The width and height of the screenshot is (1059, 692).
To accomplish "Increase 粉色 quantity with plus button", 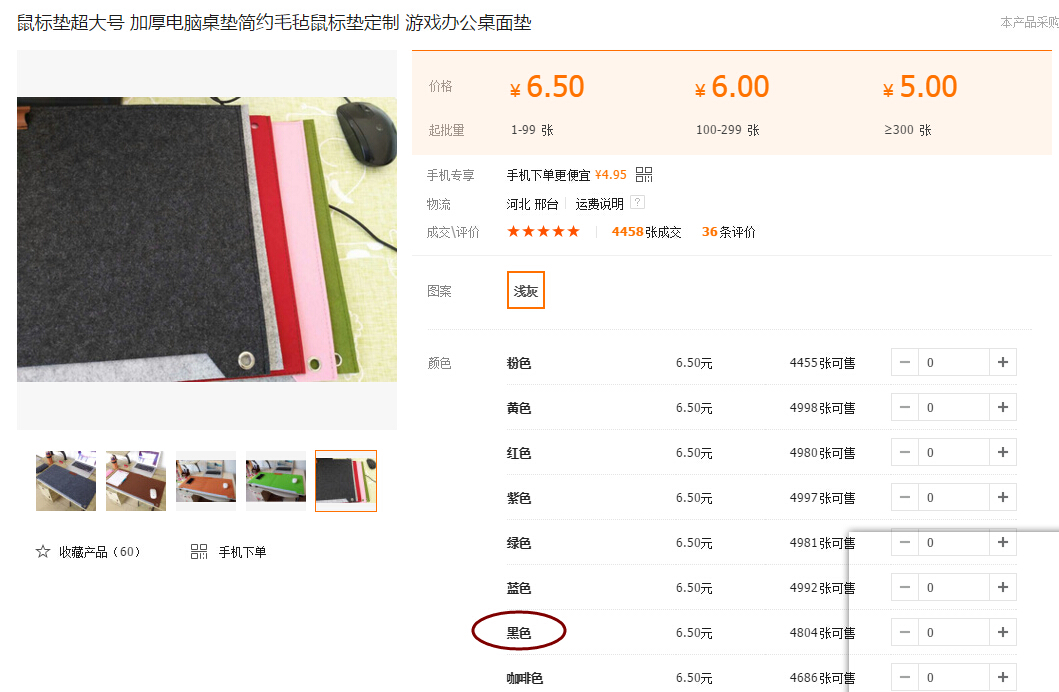I will 1003,363.
